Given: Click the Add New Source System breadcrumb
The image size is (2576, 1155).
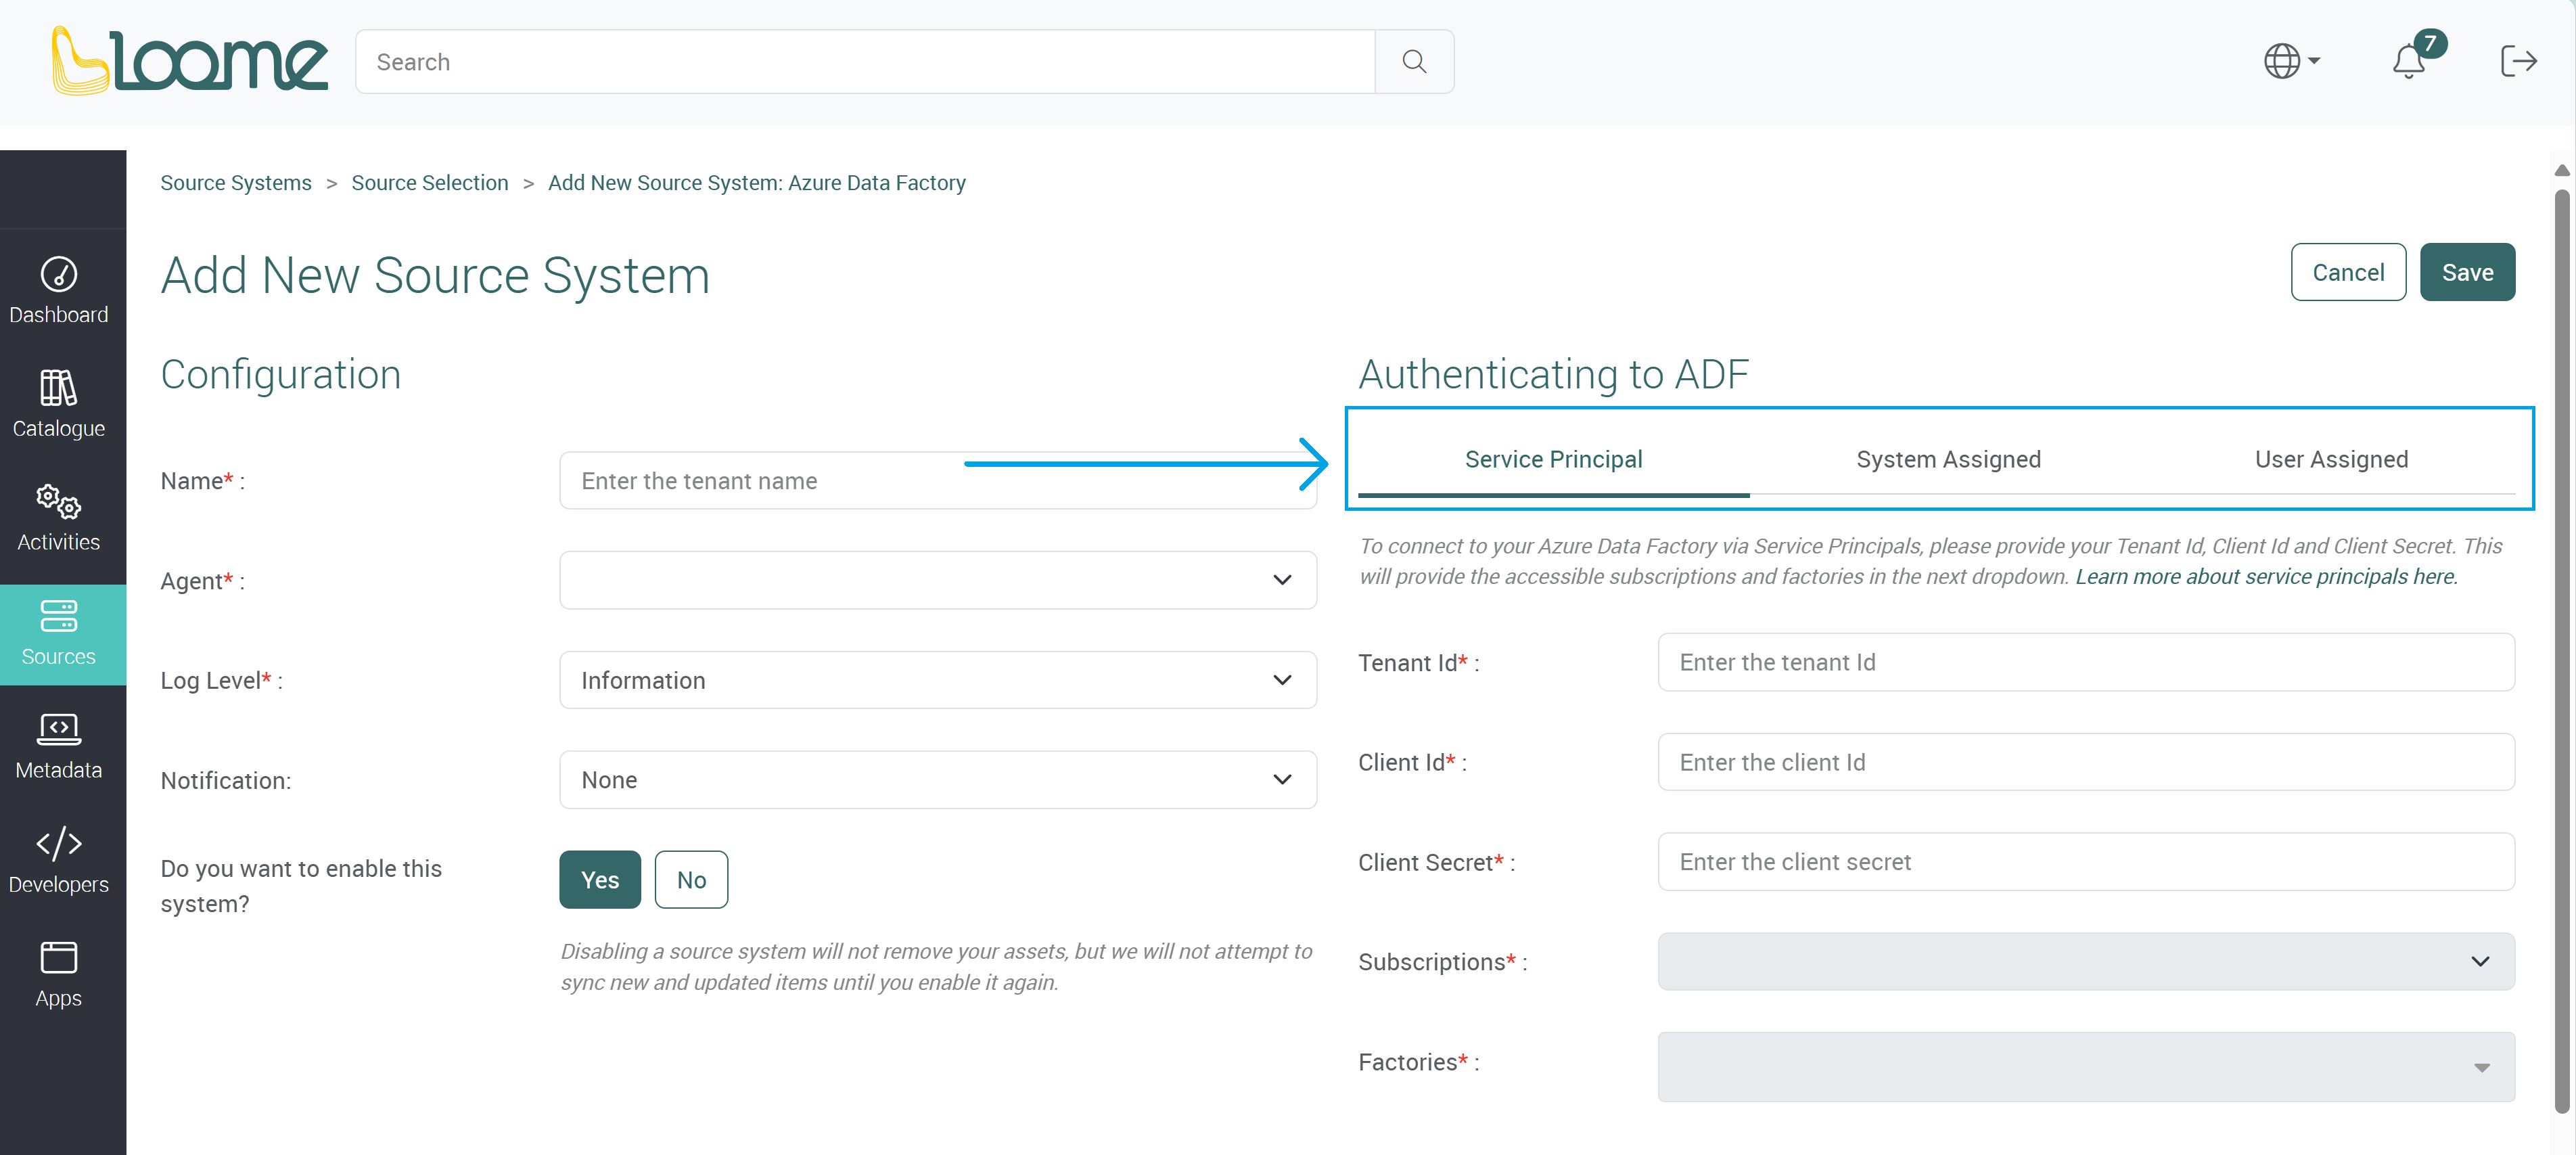Looking at the screenshot, I should point(757,183).
